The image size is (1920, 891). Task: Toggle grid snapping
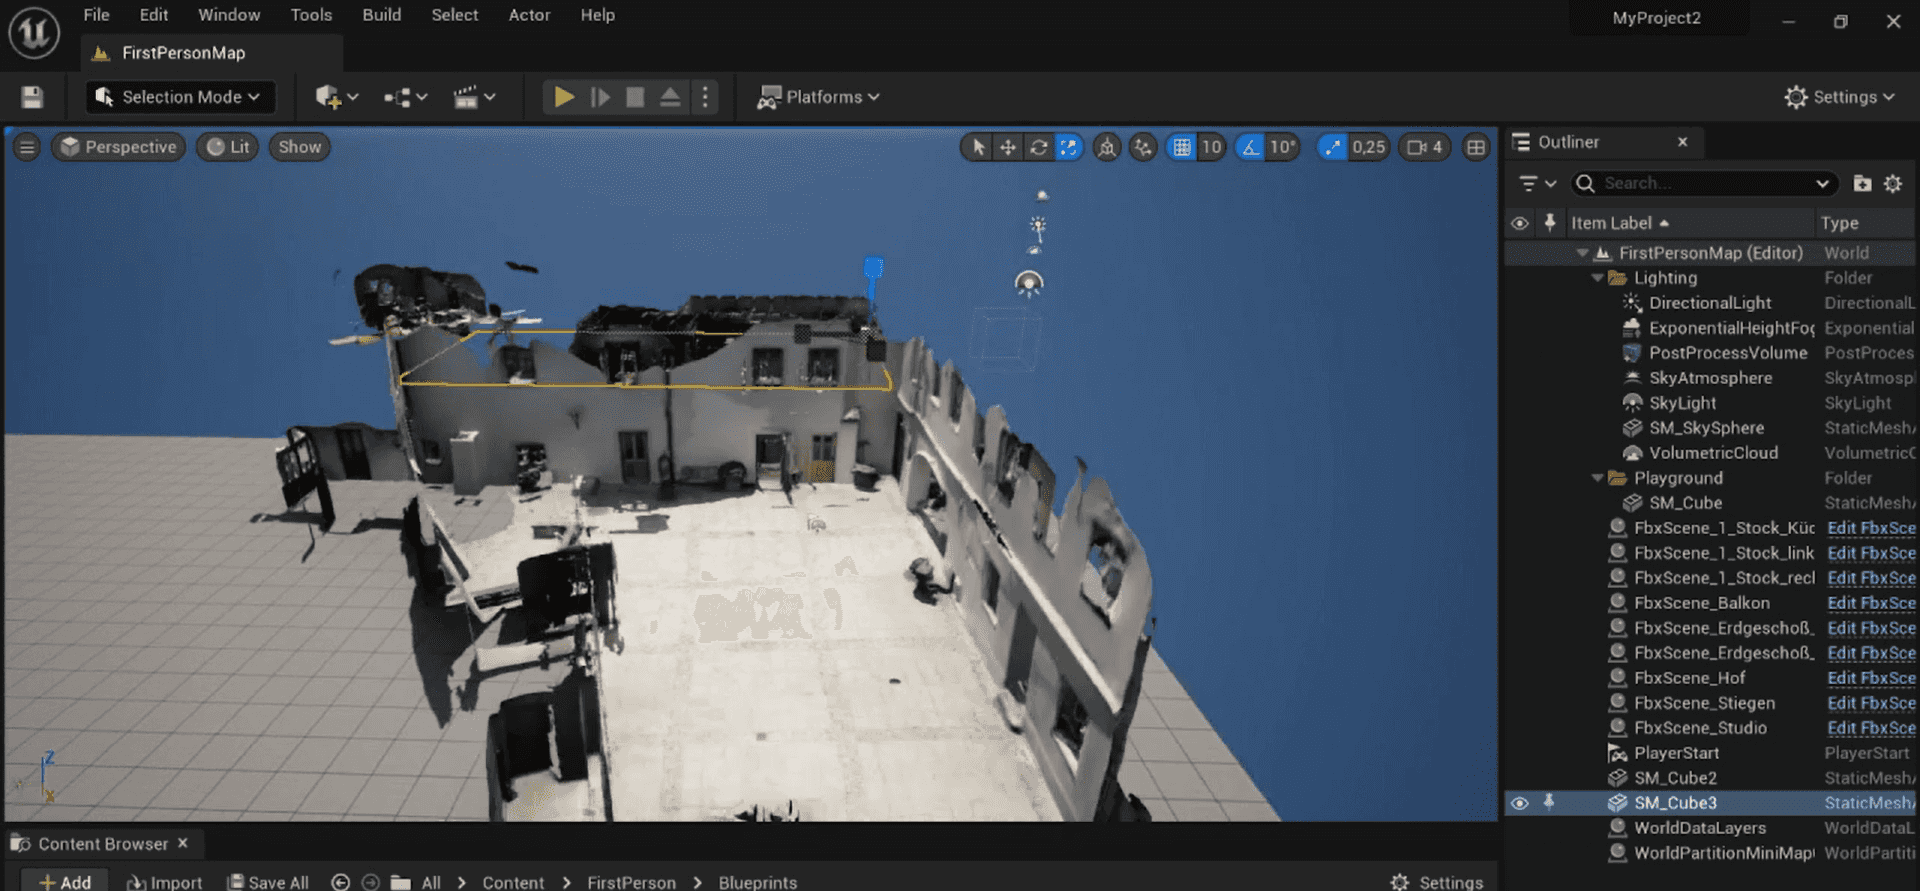click(x=1182, y=147)
